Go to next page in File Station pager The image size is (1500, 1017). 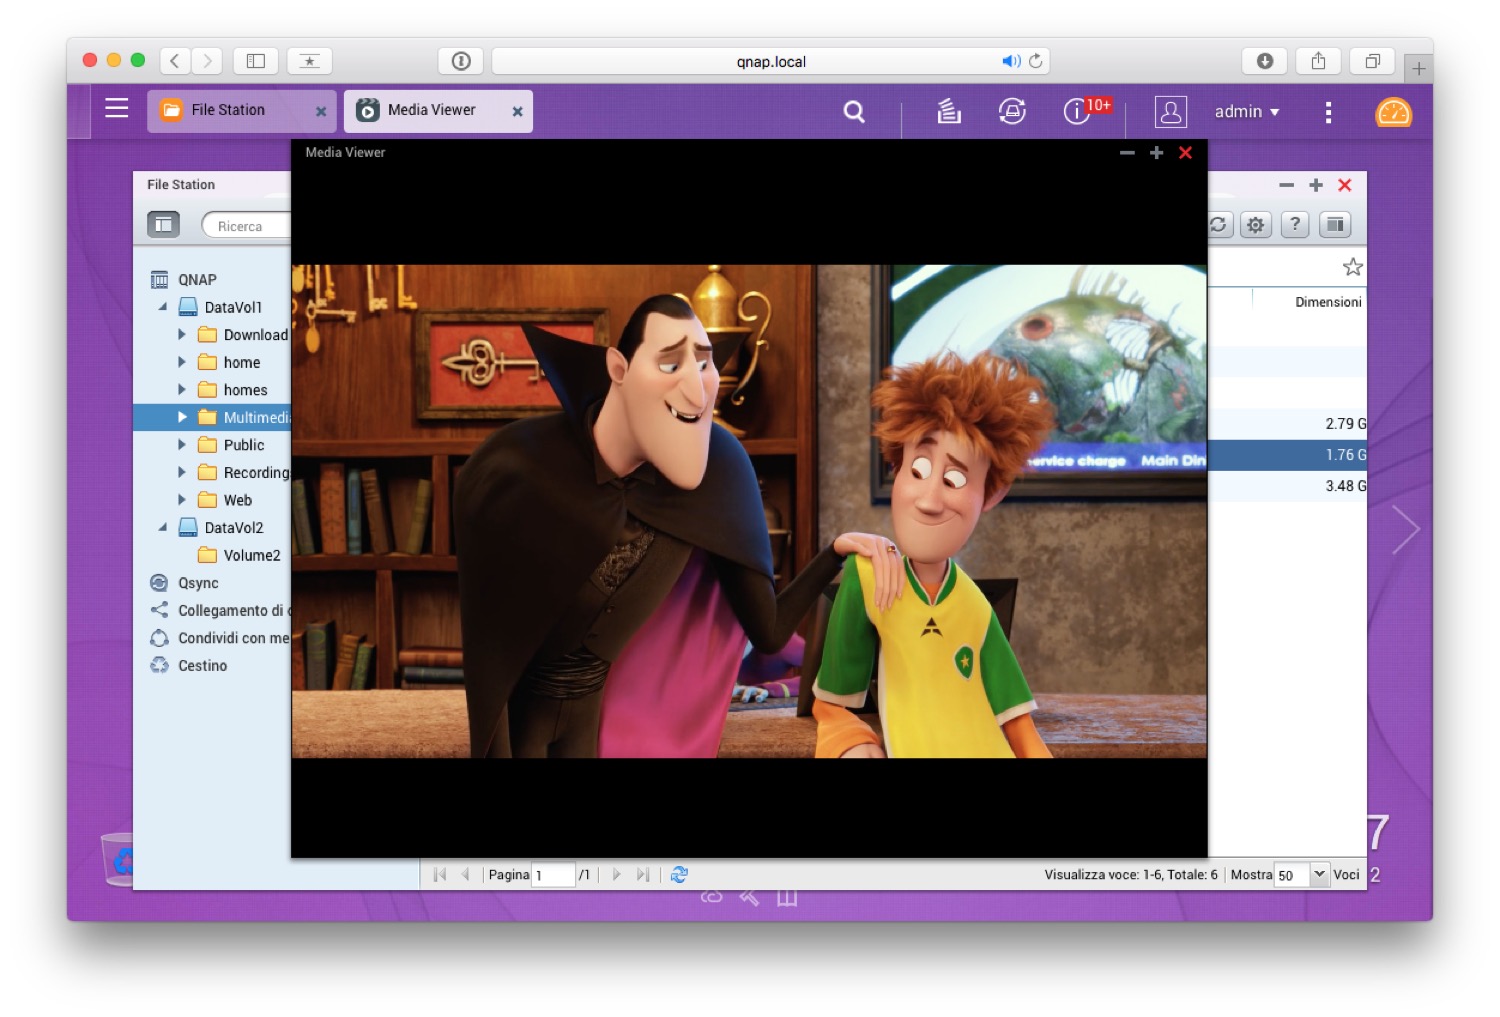pyautogui.click(x=616, y=875)
